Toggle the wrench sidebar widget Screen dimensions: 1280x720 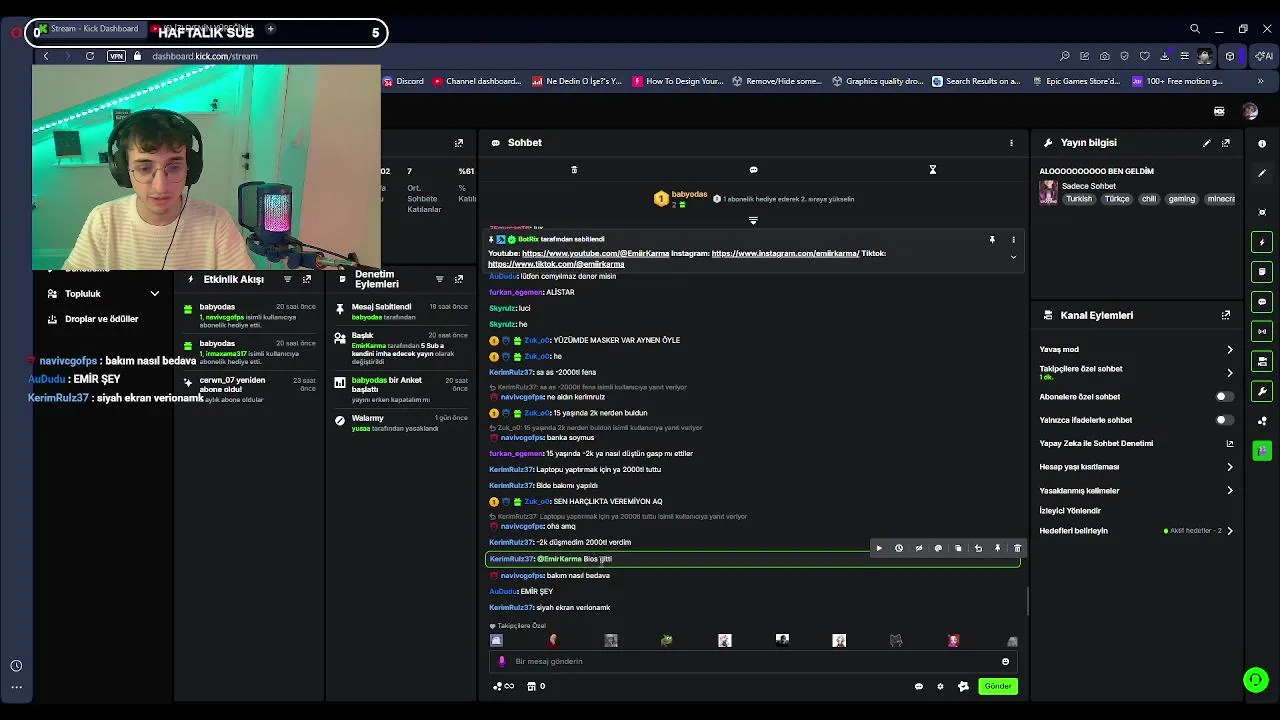(x=1262, y=391)
